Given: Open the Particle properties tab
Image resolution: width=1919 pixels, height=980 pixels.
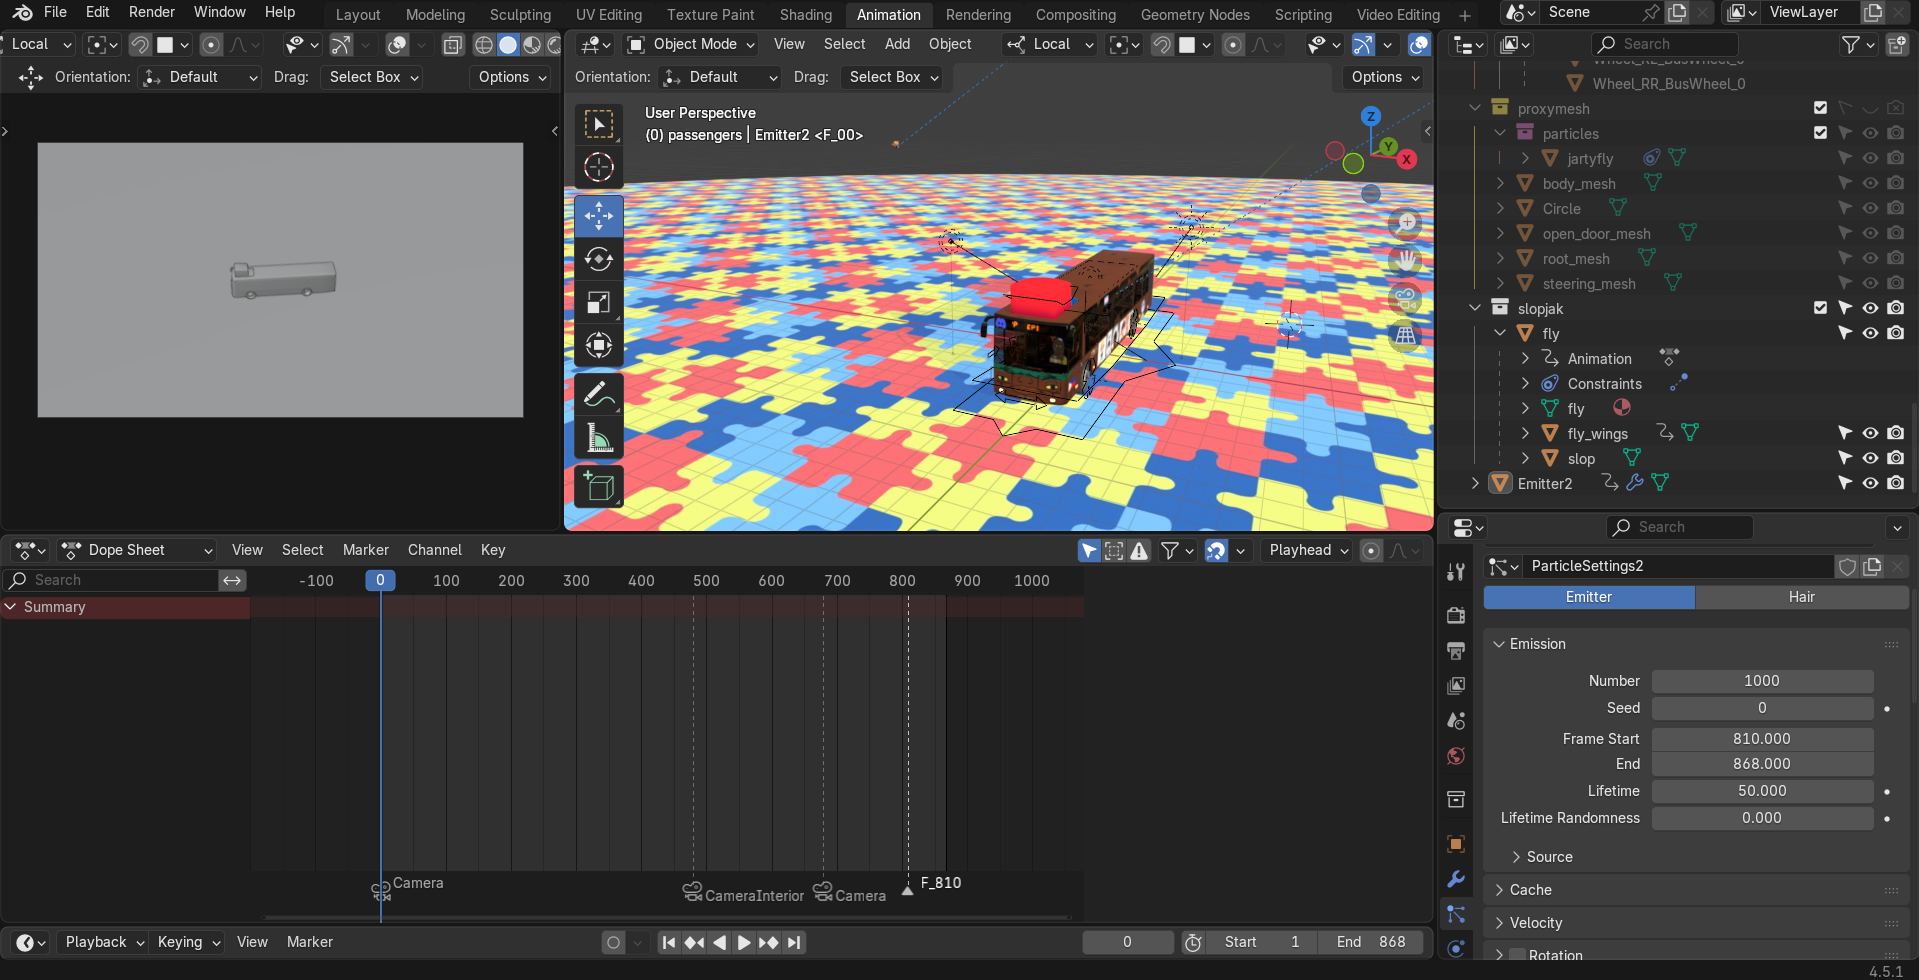Looking at the screenshot, I should (x=1456, y=914).
